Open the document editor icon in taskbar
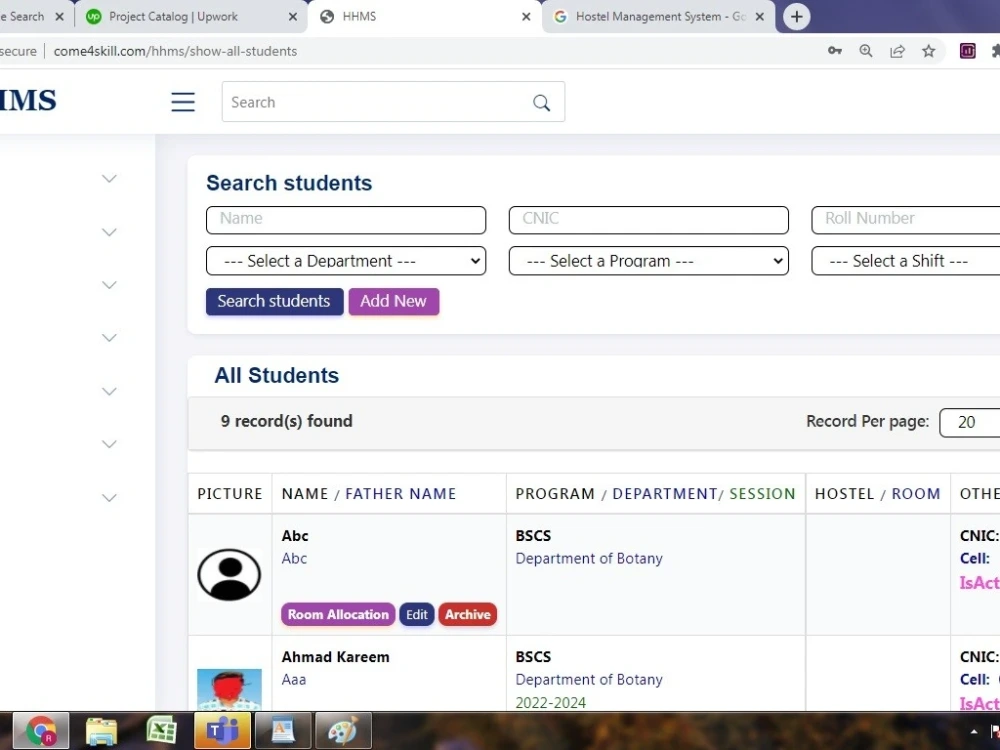1000x750 pixels. (x=283, y=731)
